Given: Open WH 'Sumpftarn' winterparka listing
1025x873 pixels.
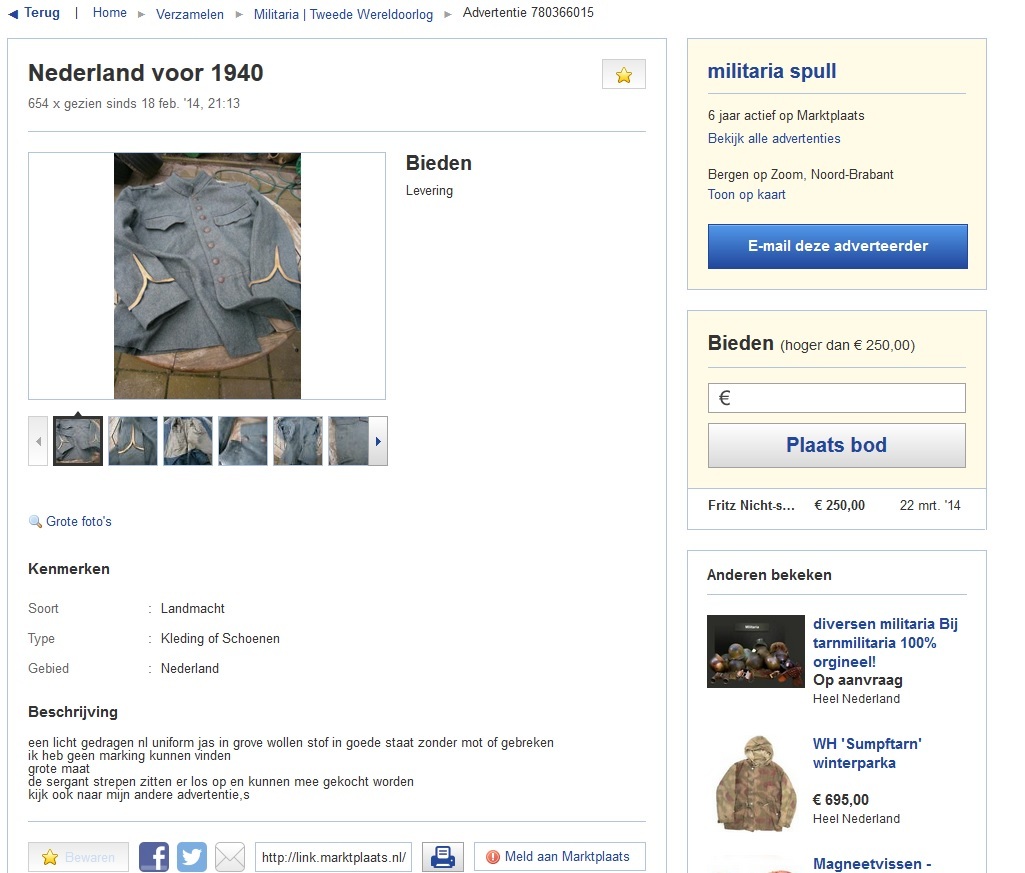Looking at the screenshot, I should point(867,753).
